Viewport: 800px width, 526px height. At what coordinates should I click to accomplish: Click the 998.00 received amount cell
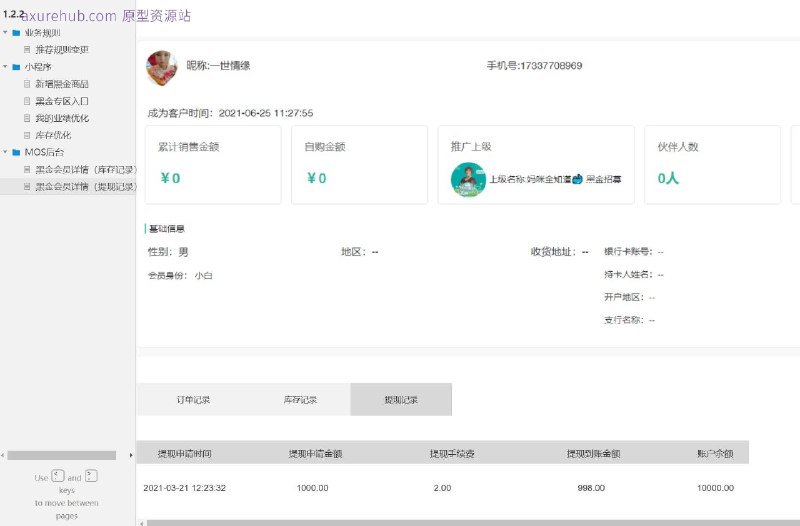pos(591,488)
